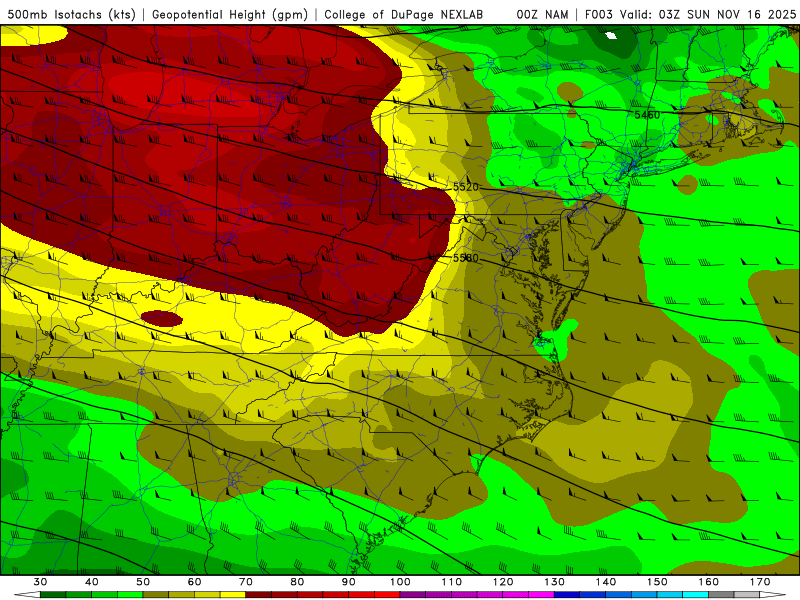This screenshot has width=800, height=600.
Task: Pick the cyan swatch just before 160
Action: point(695,595)
